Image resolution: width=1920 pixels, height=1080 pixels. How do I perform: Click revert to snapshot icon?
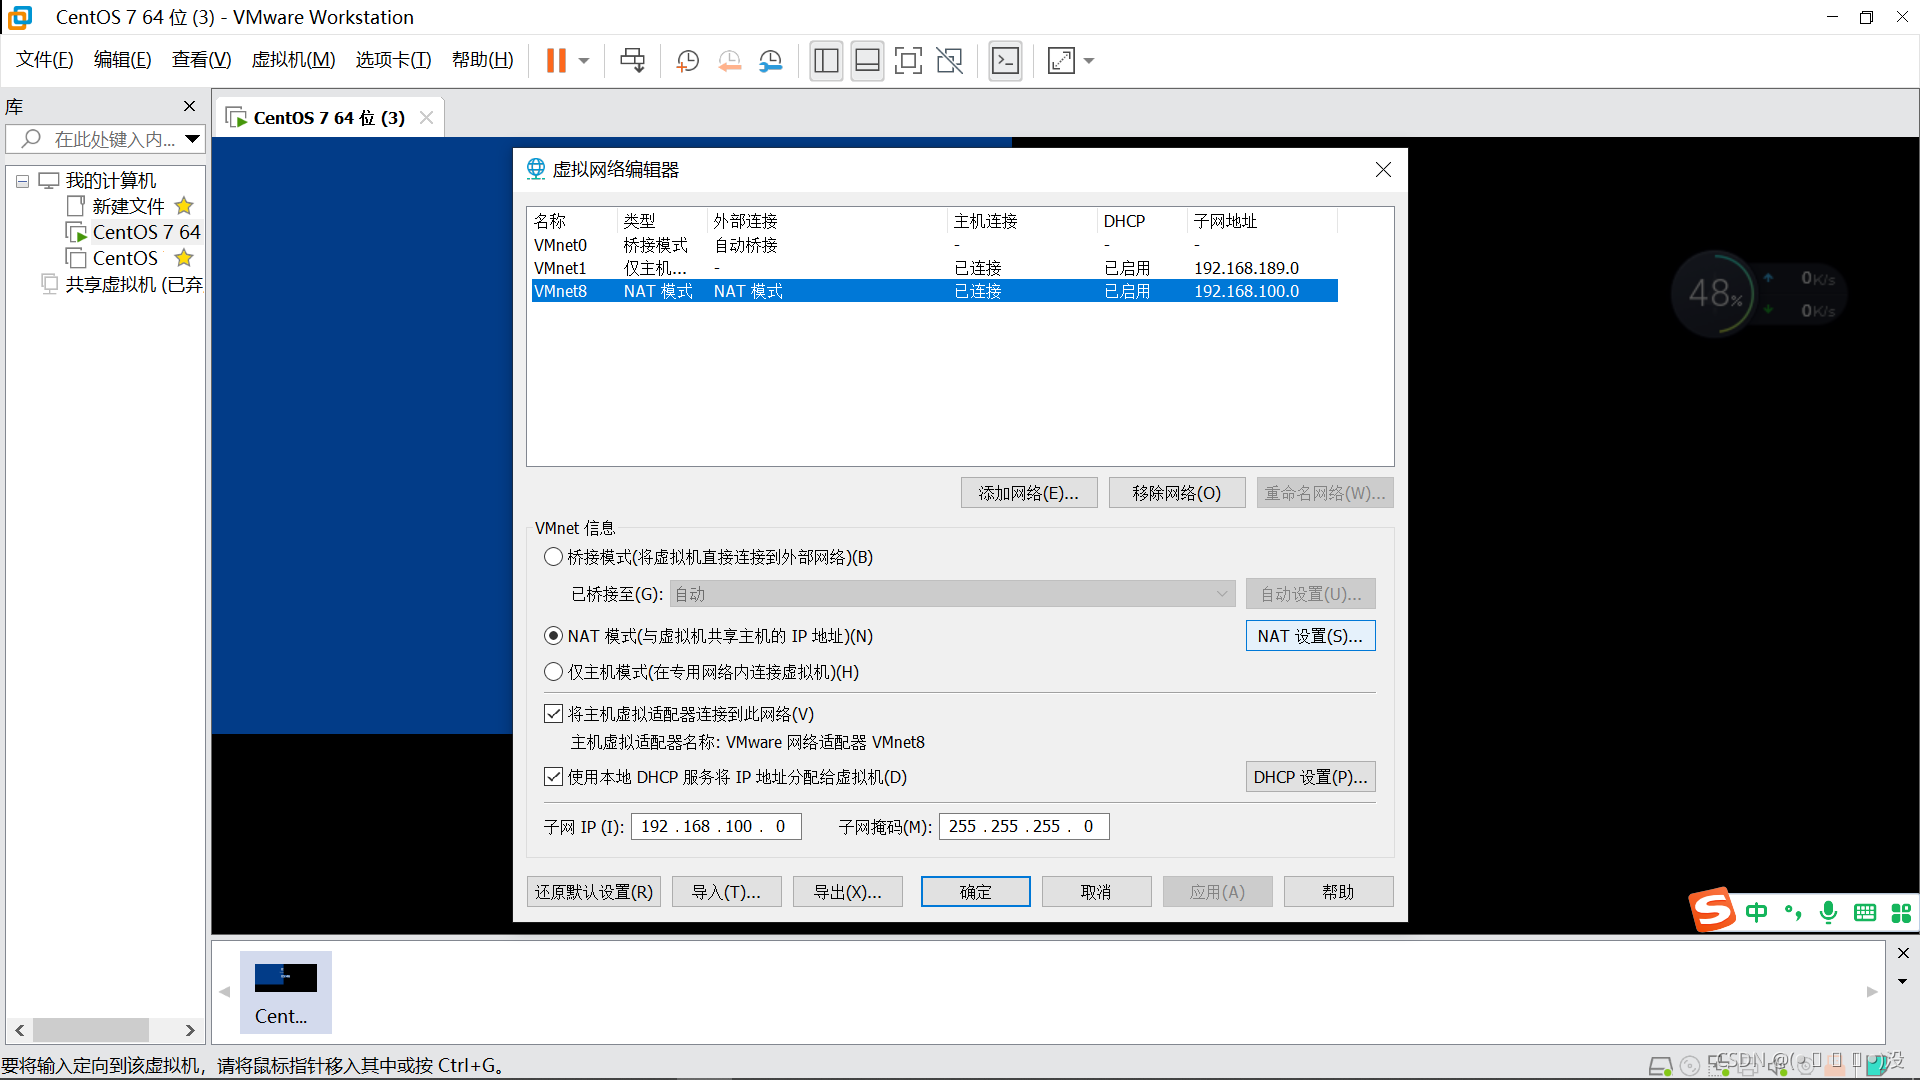point(729,61)
